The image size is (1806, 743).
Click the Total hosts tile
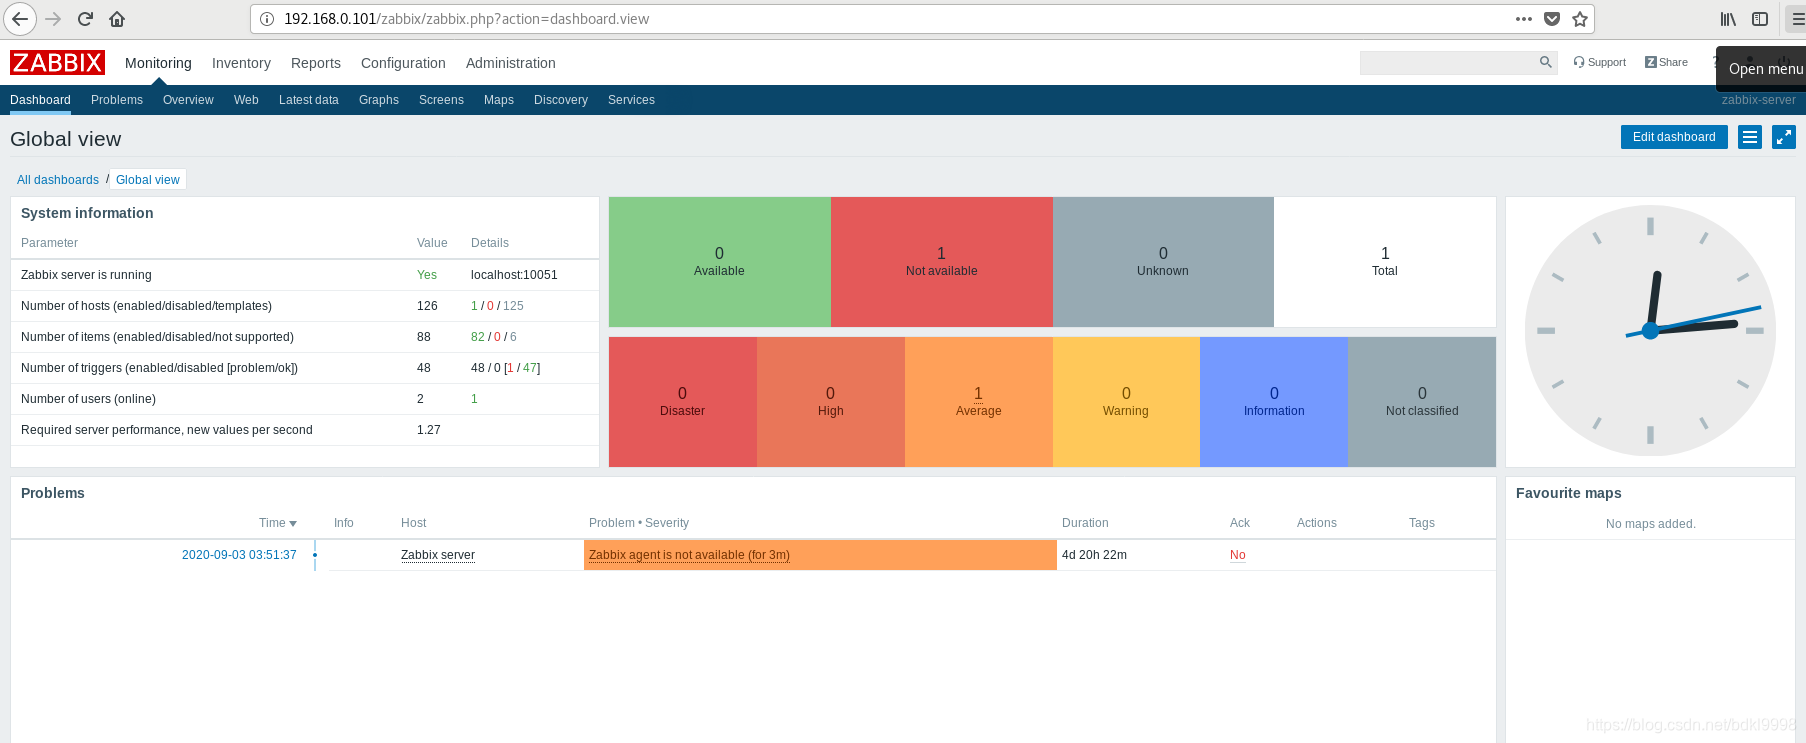[1385, 262]
